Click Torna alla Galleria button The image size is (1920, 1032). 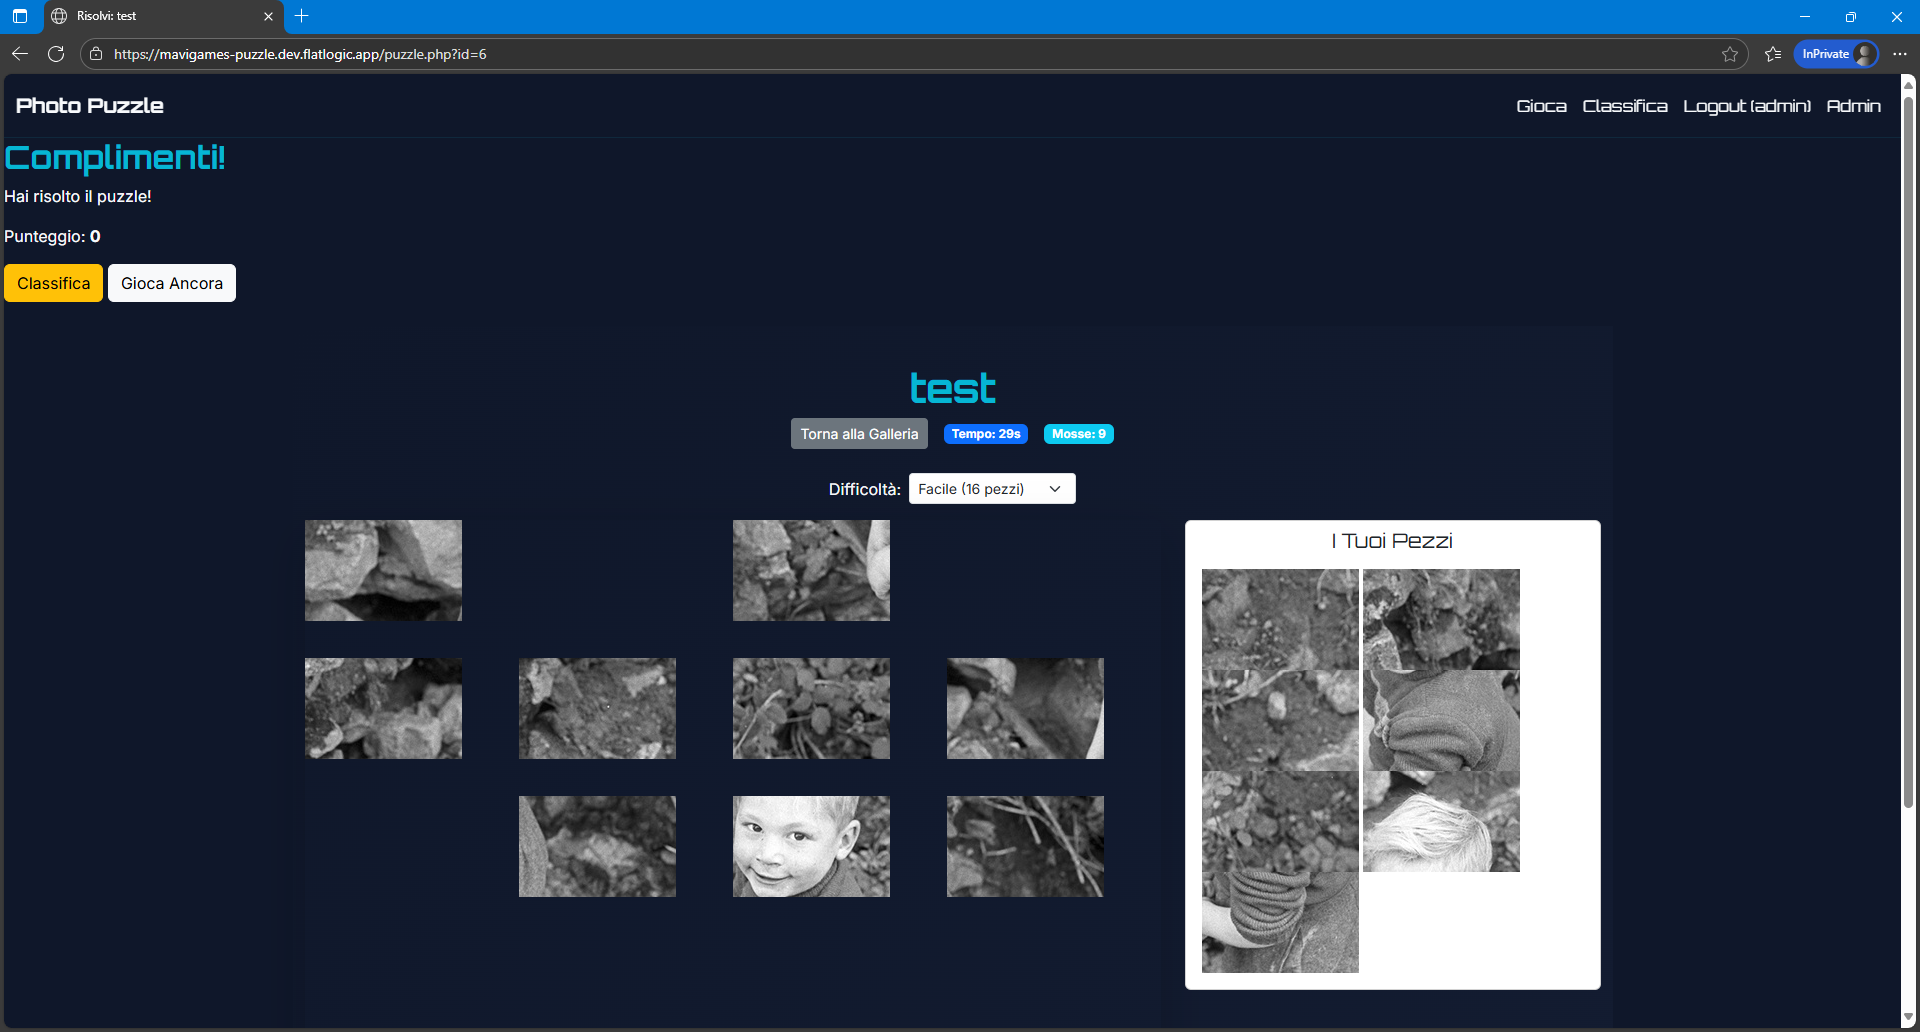pos(859,434)
